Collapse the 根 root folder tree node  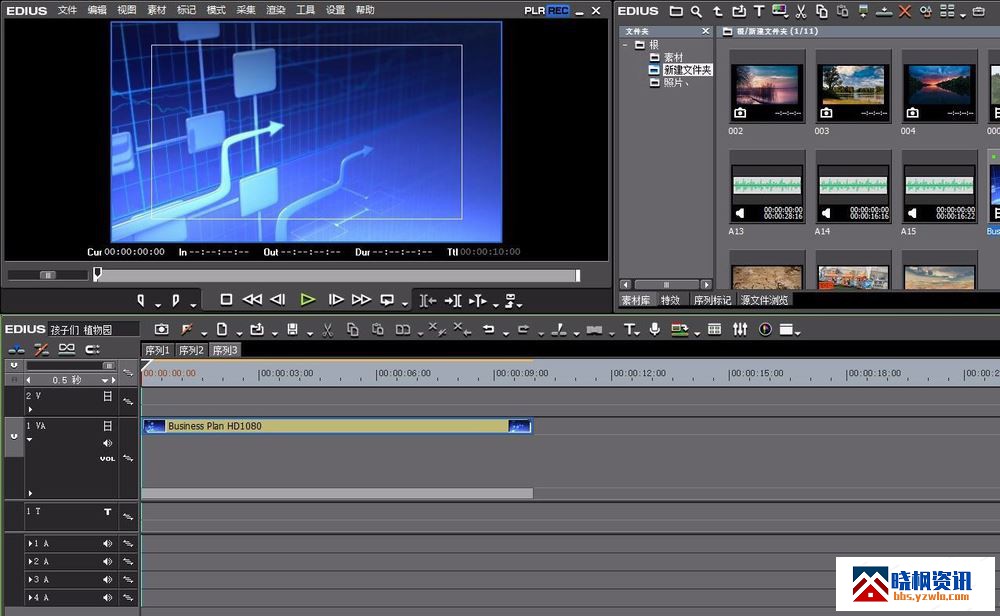(626, 45)
